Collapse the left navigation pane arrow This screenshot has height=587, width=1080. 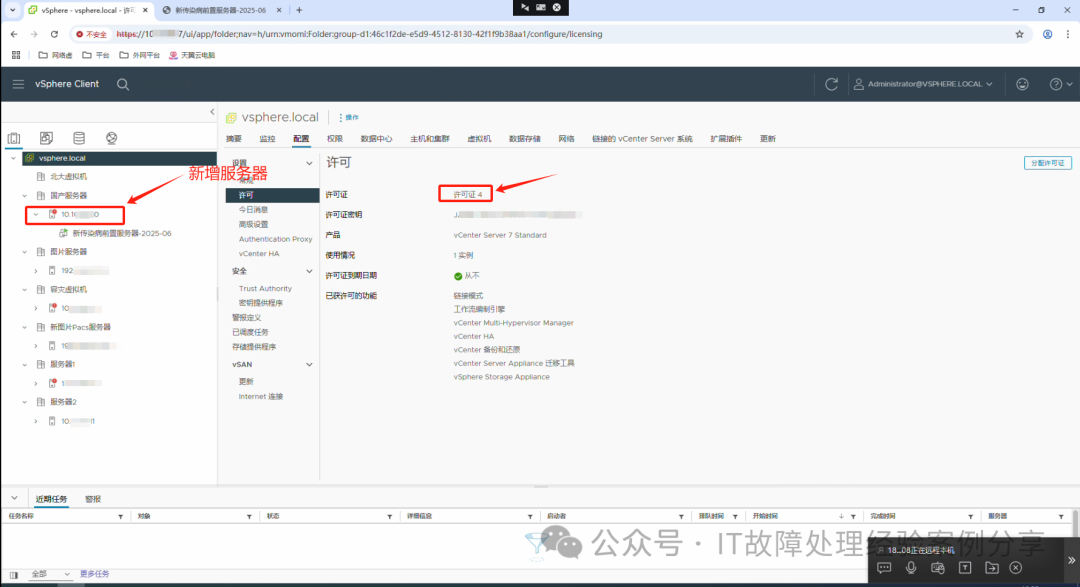pyautogui.click(x=212, y=112)
